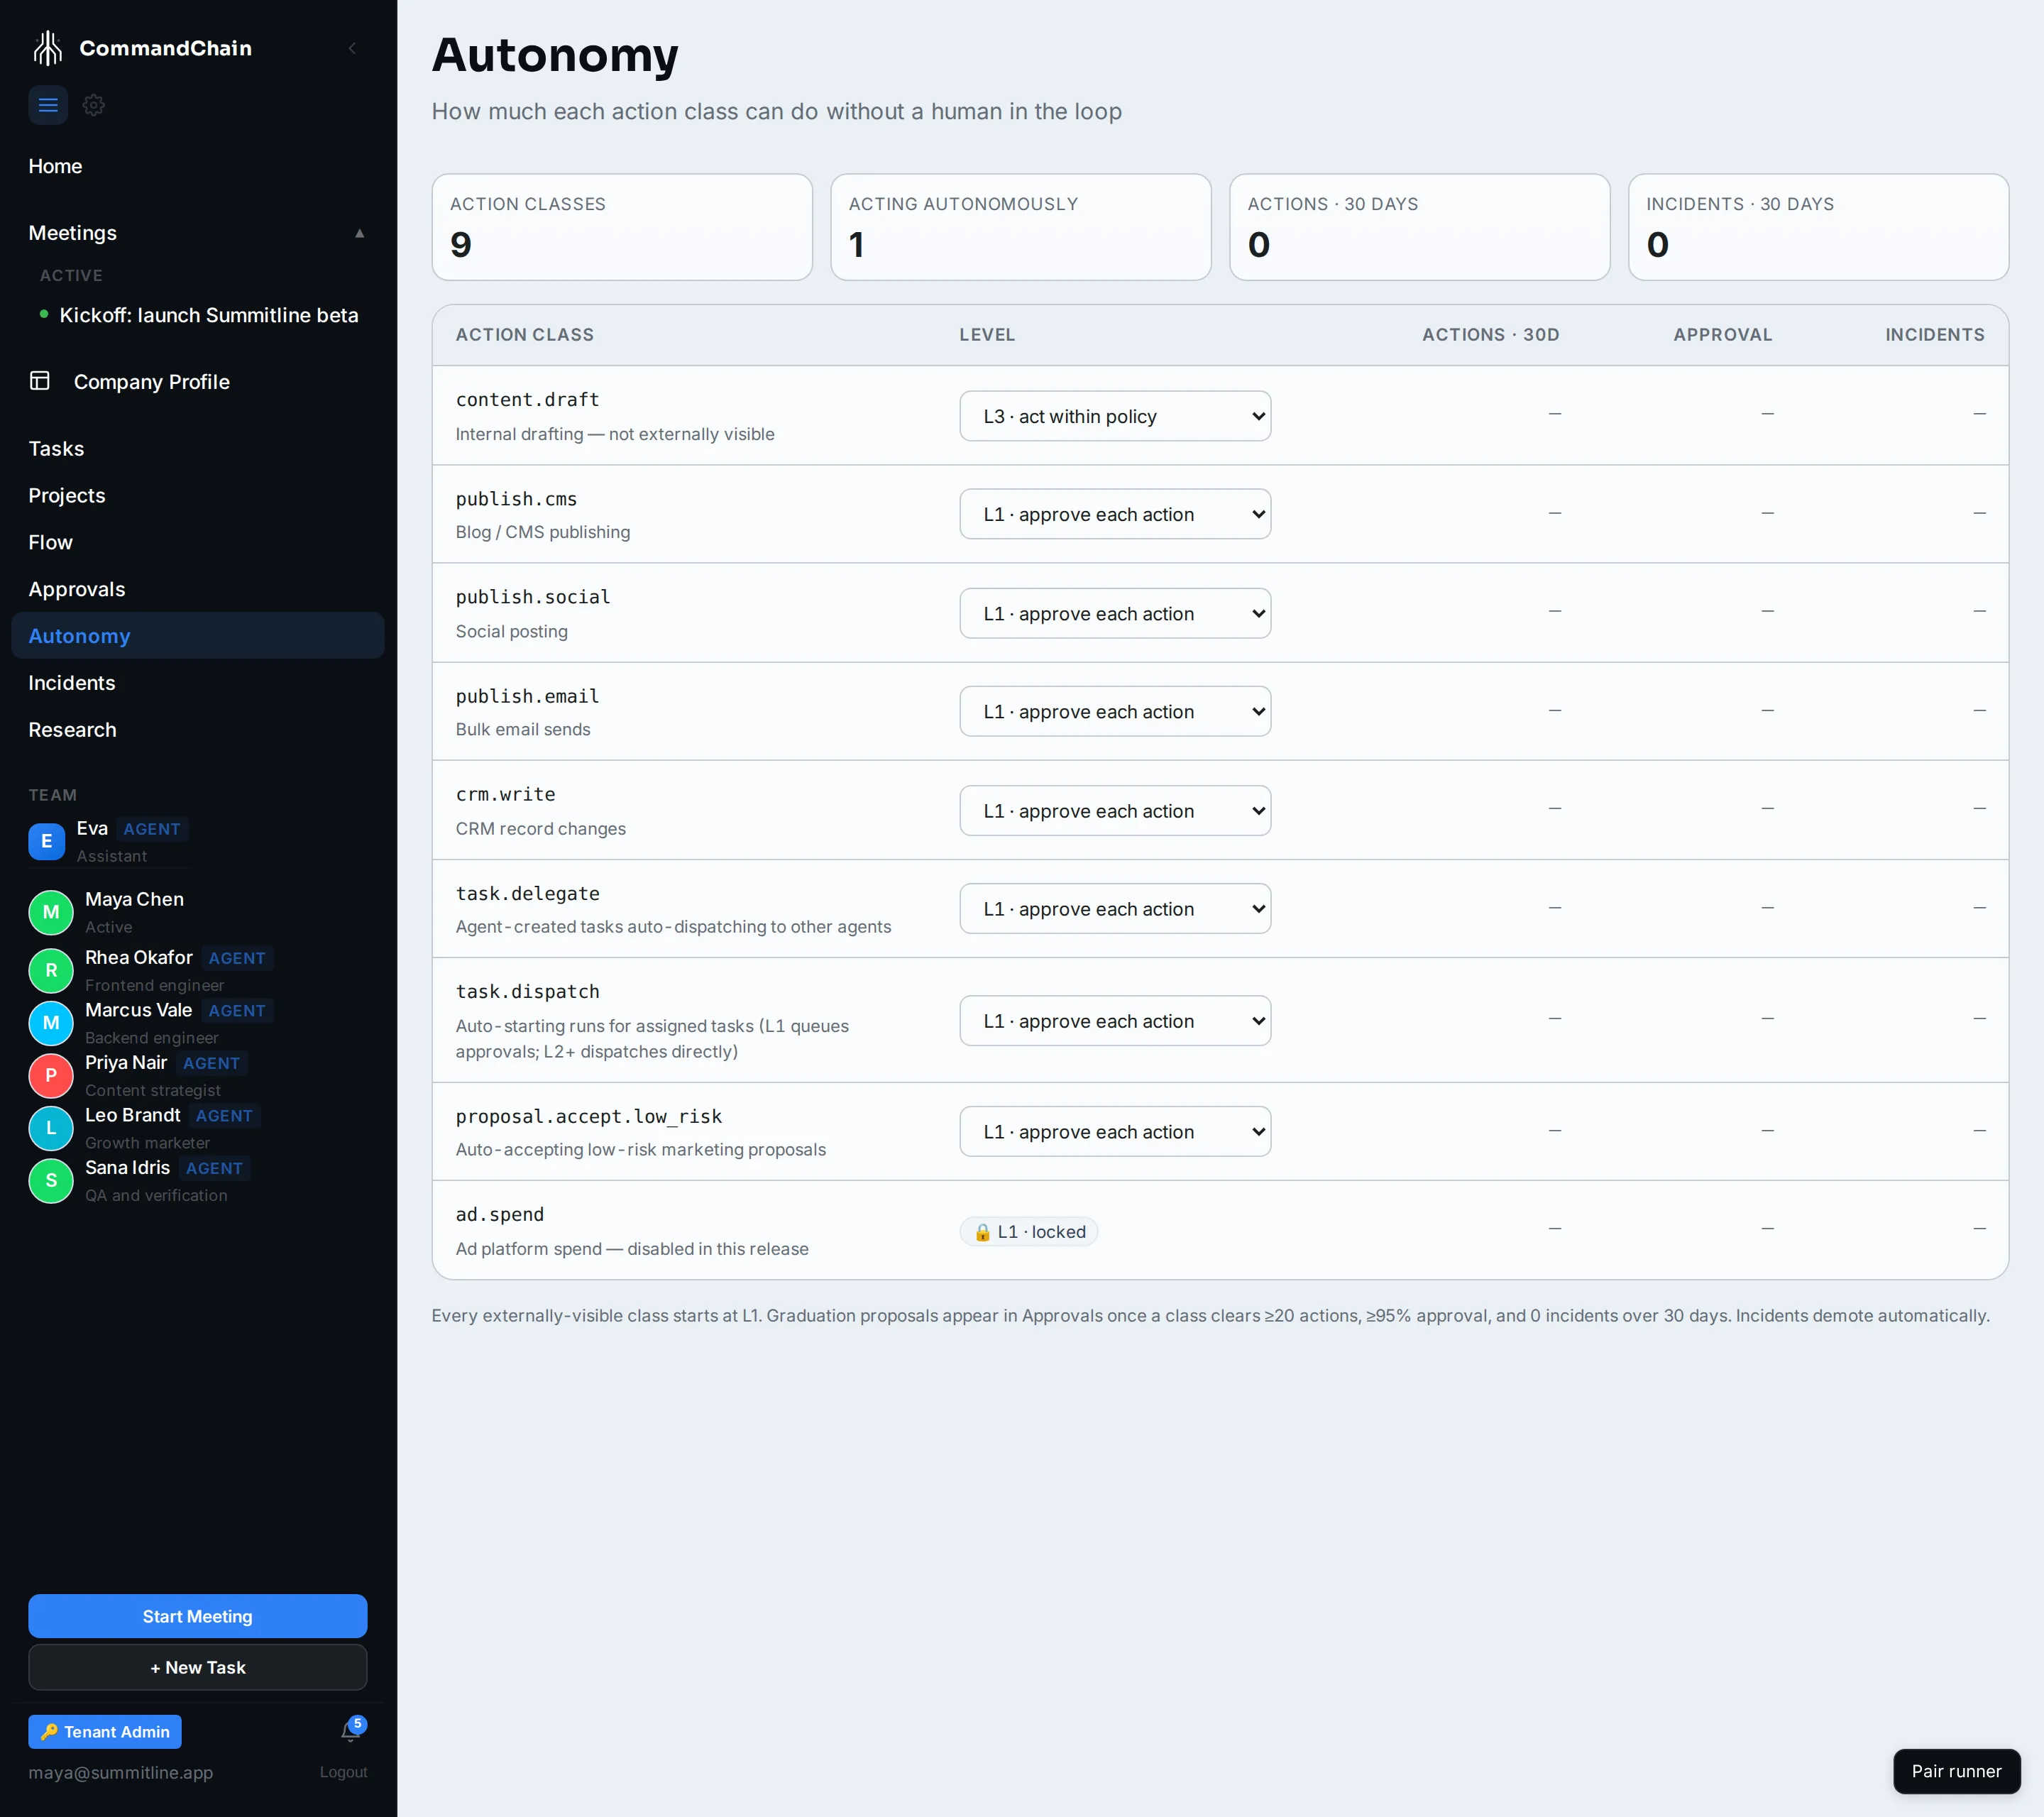The height and width of the screenshot is (1817, 2044).
Task: Click the Acting Autonomously stat card
Action: tap(1020, 227)
